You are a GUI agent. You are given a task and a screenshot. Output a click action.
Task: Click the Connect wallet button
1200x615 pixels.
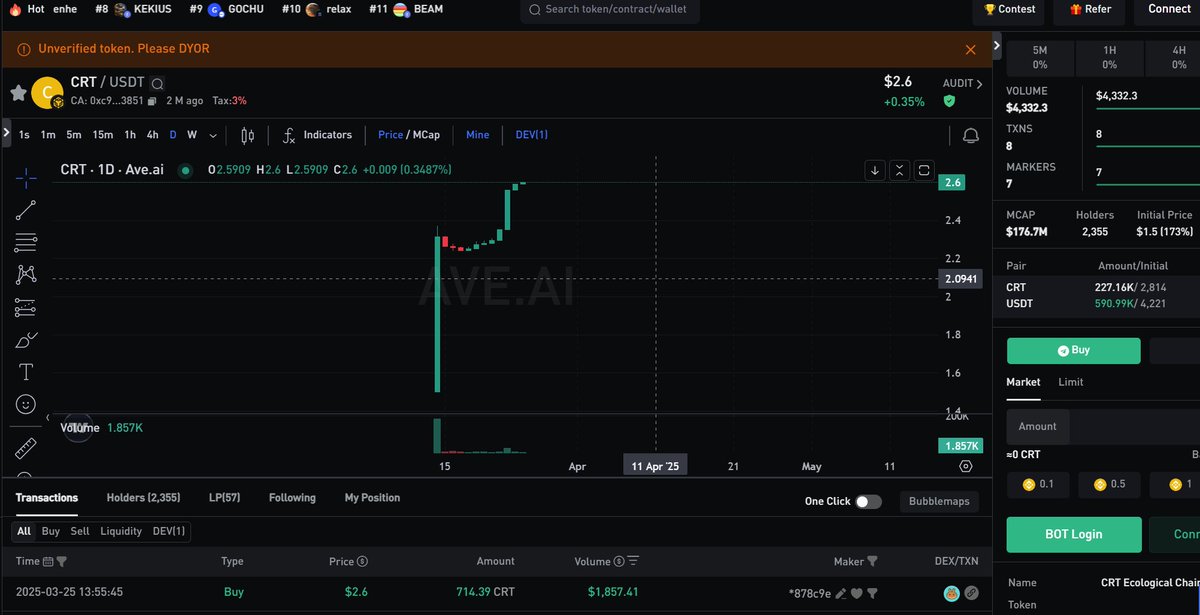click(x=1168, y=9)
